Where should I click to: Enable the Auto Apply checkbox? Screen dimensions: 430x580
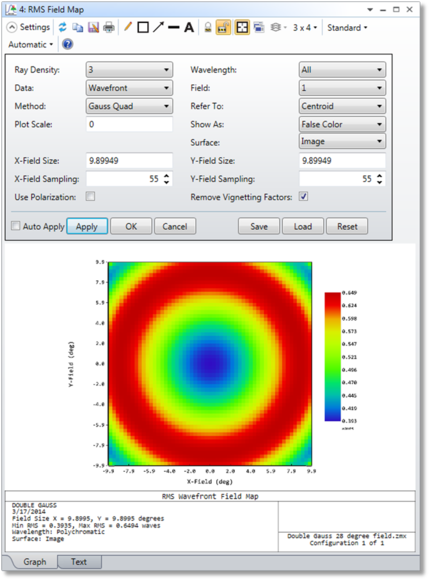click(16, 226)
